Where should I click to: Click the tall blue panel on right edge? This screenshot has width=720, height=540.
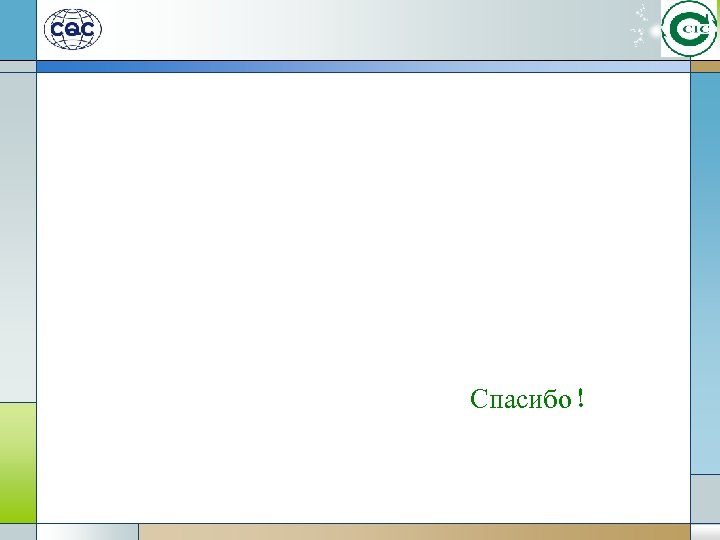pos(705,273)
